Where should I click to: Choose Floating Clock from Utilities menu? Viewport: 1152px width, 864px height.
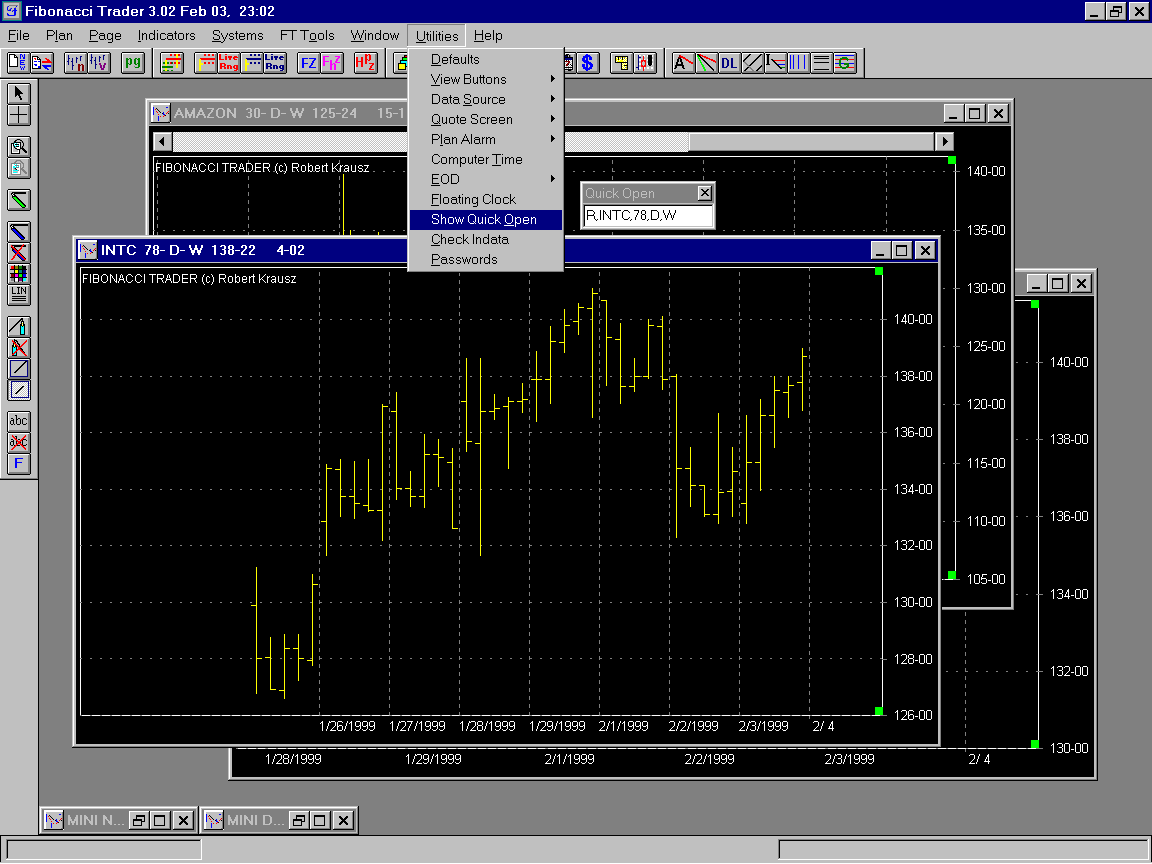coord(473,199)
